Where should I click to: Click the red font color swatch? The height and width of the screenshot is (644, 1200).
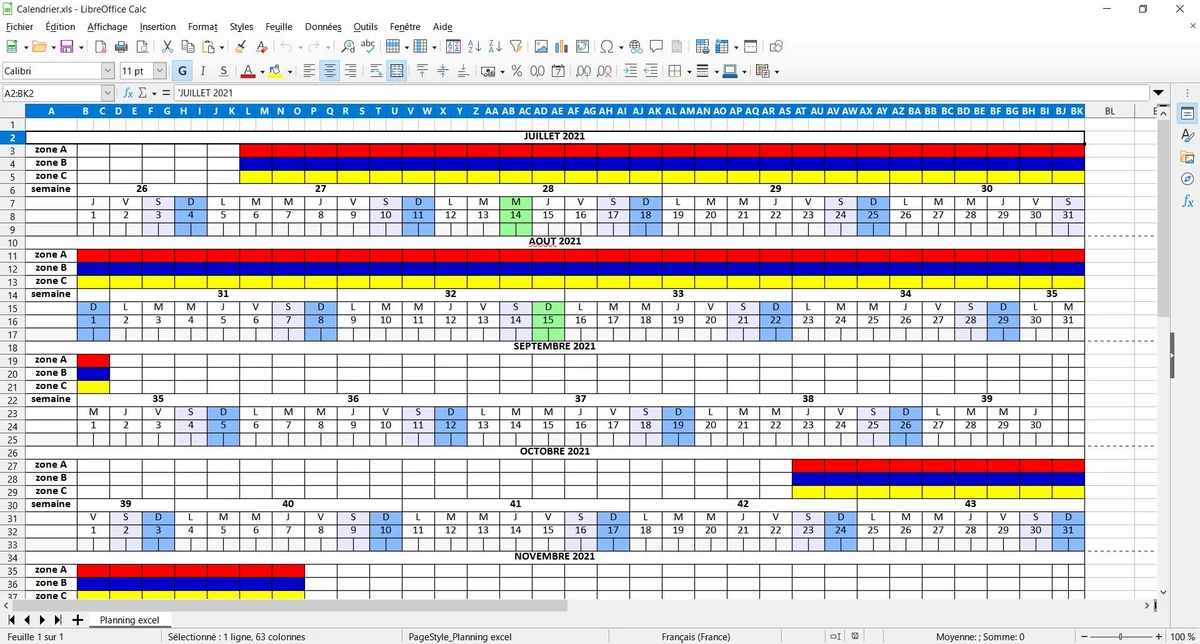point(248,71)
